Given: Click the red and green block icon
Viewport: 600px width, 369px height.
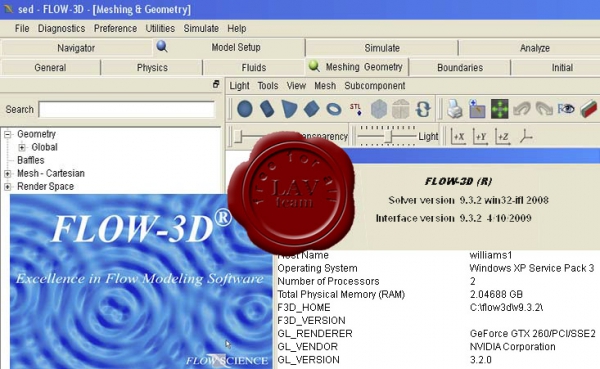Looking at the screenshot, I should [x=589, y=109].
